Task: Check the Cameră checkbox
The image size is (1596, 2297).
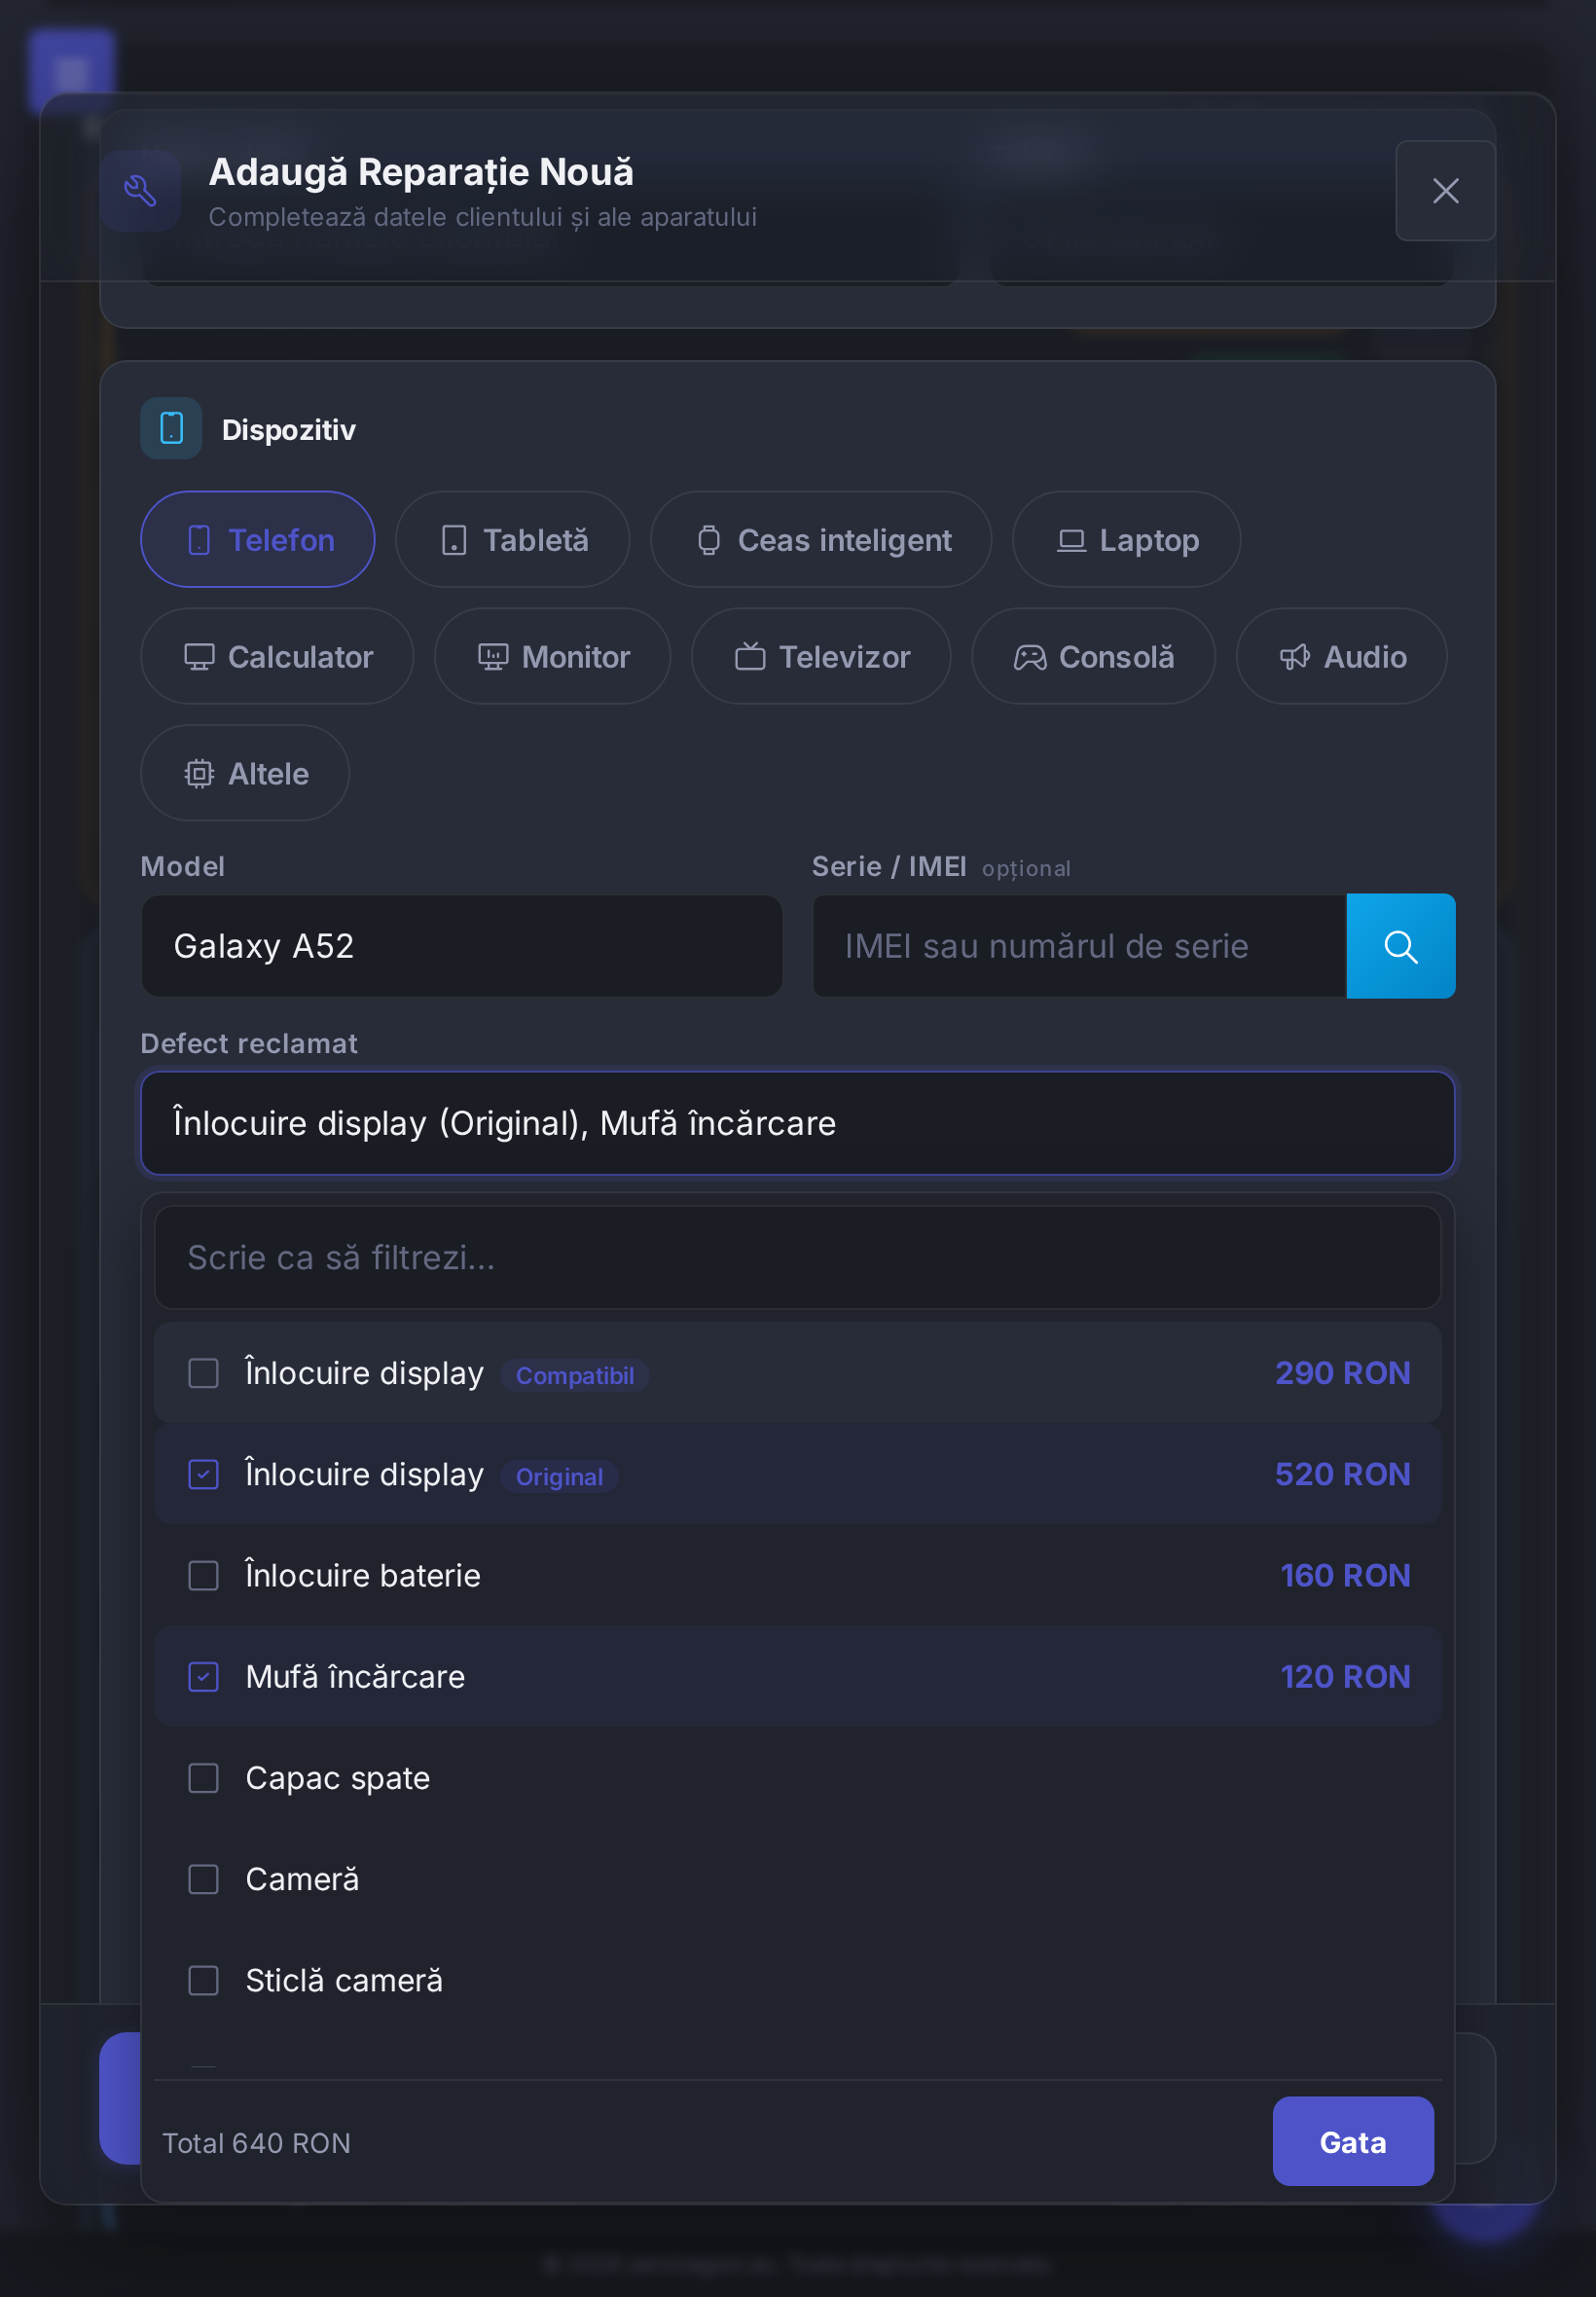Action: click(x=203, y=1879)
